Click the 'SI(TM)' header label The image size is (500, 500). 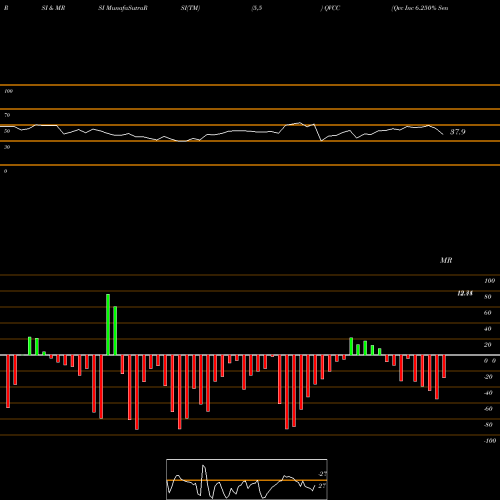(x=190, y=8)
